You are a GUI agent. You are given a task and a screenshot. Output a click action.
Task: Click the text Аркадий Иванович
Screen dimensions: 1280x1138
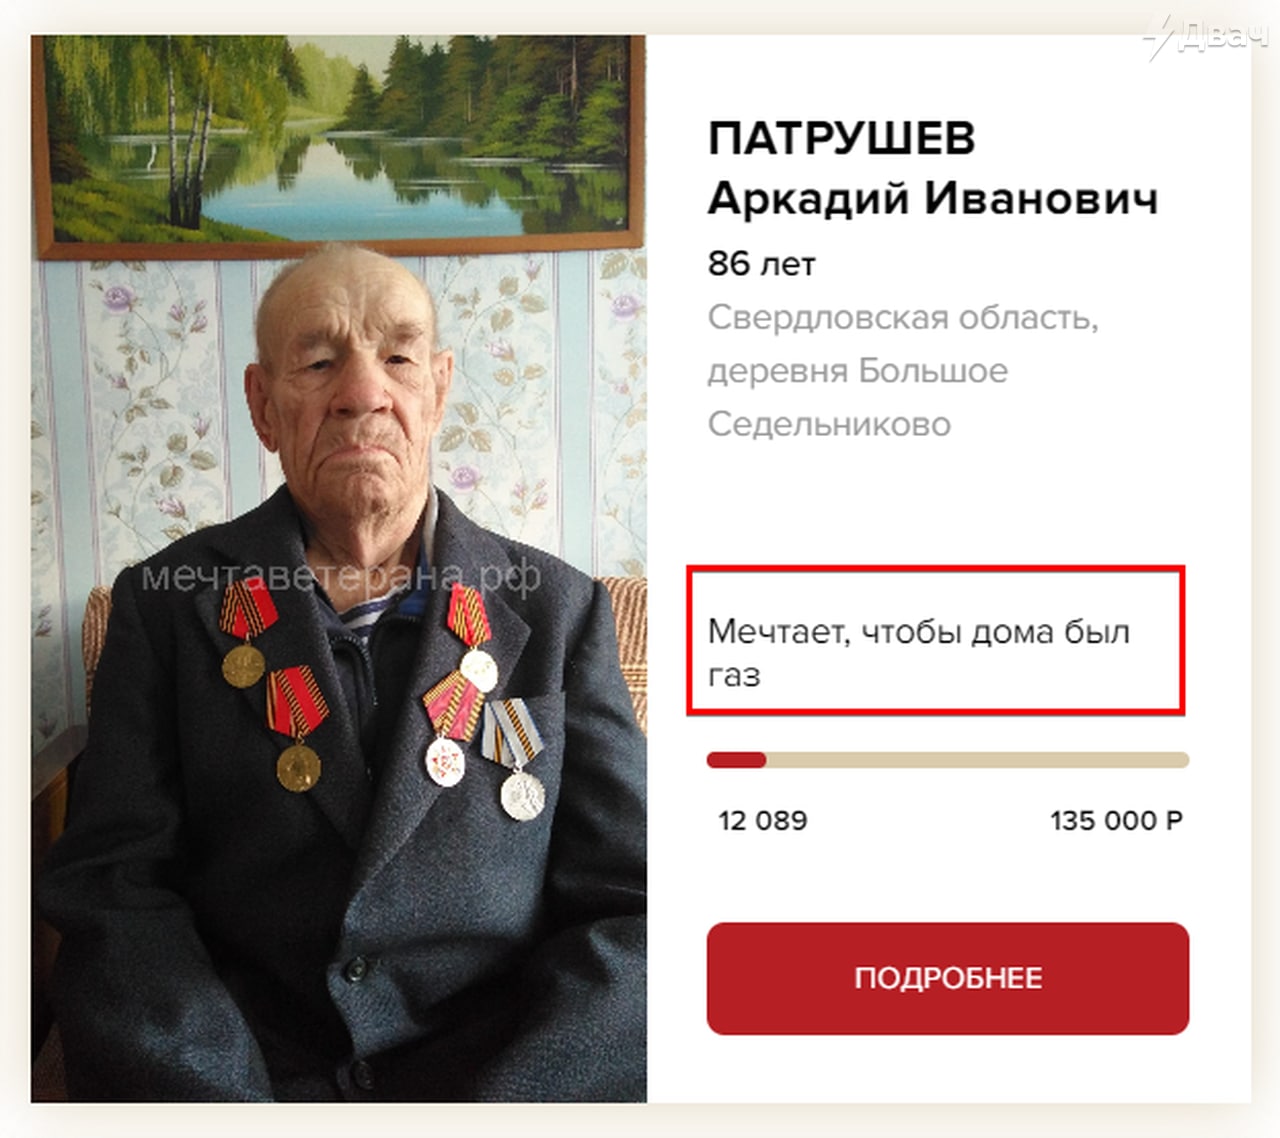coord(932,198)
